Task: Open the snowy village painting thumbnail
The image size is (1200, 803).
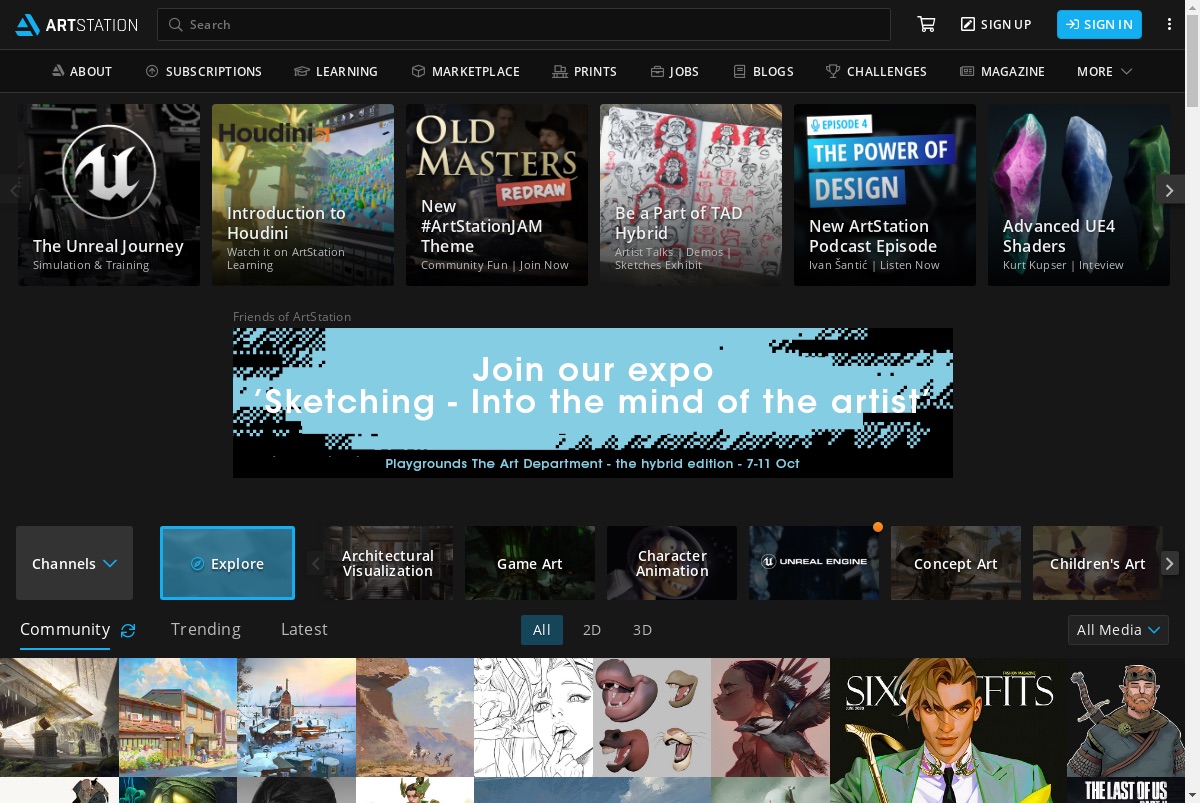Action: tap(296, 717)
